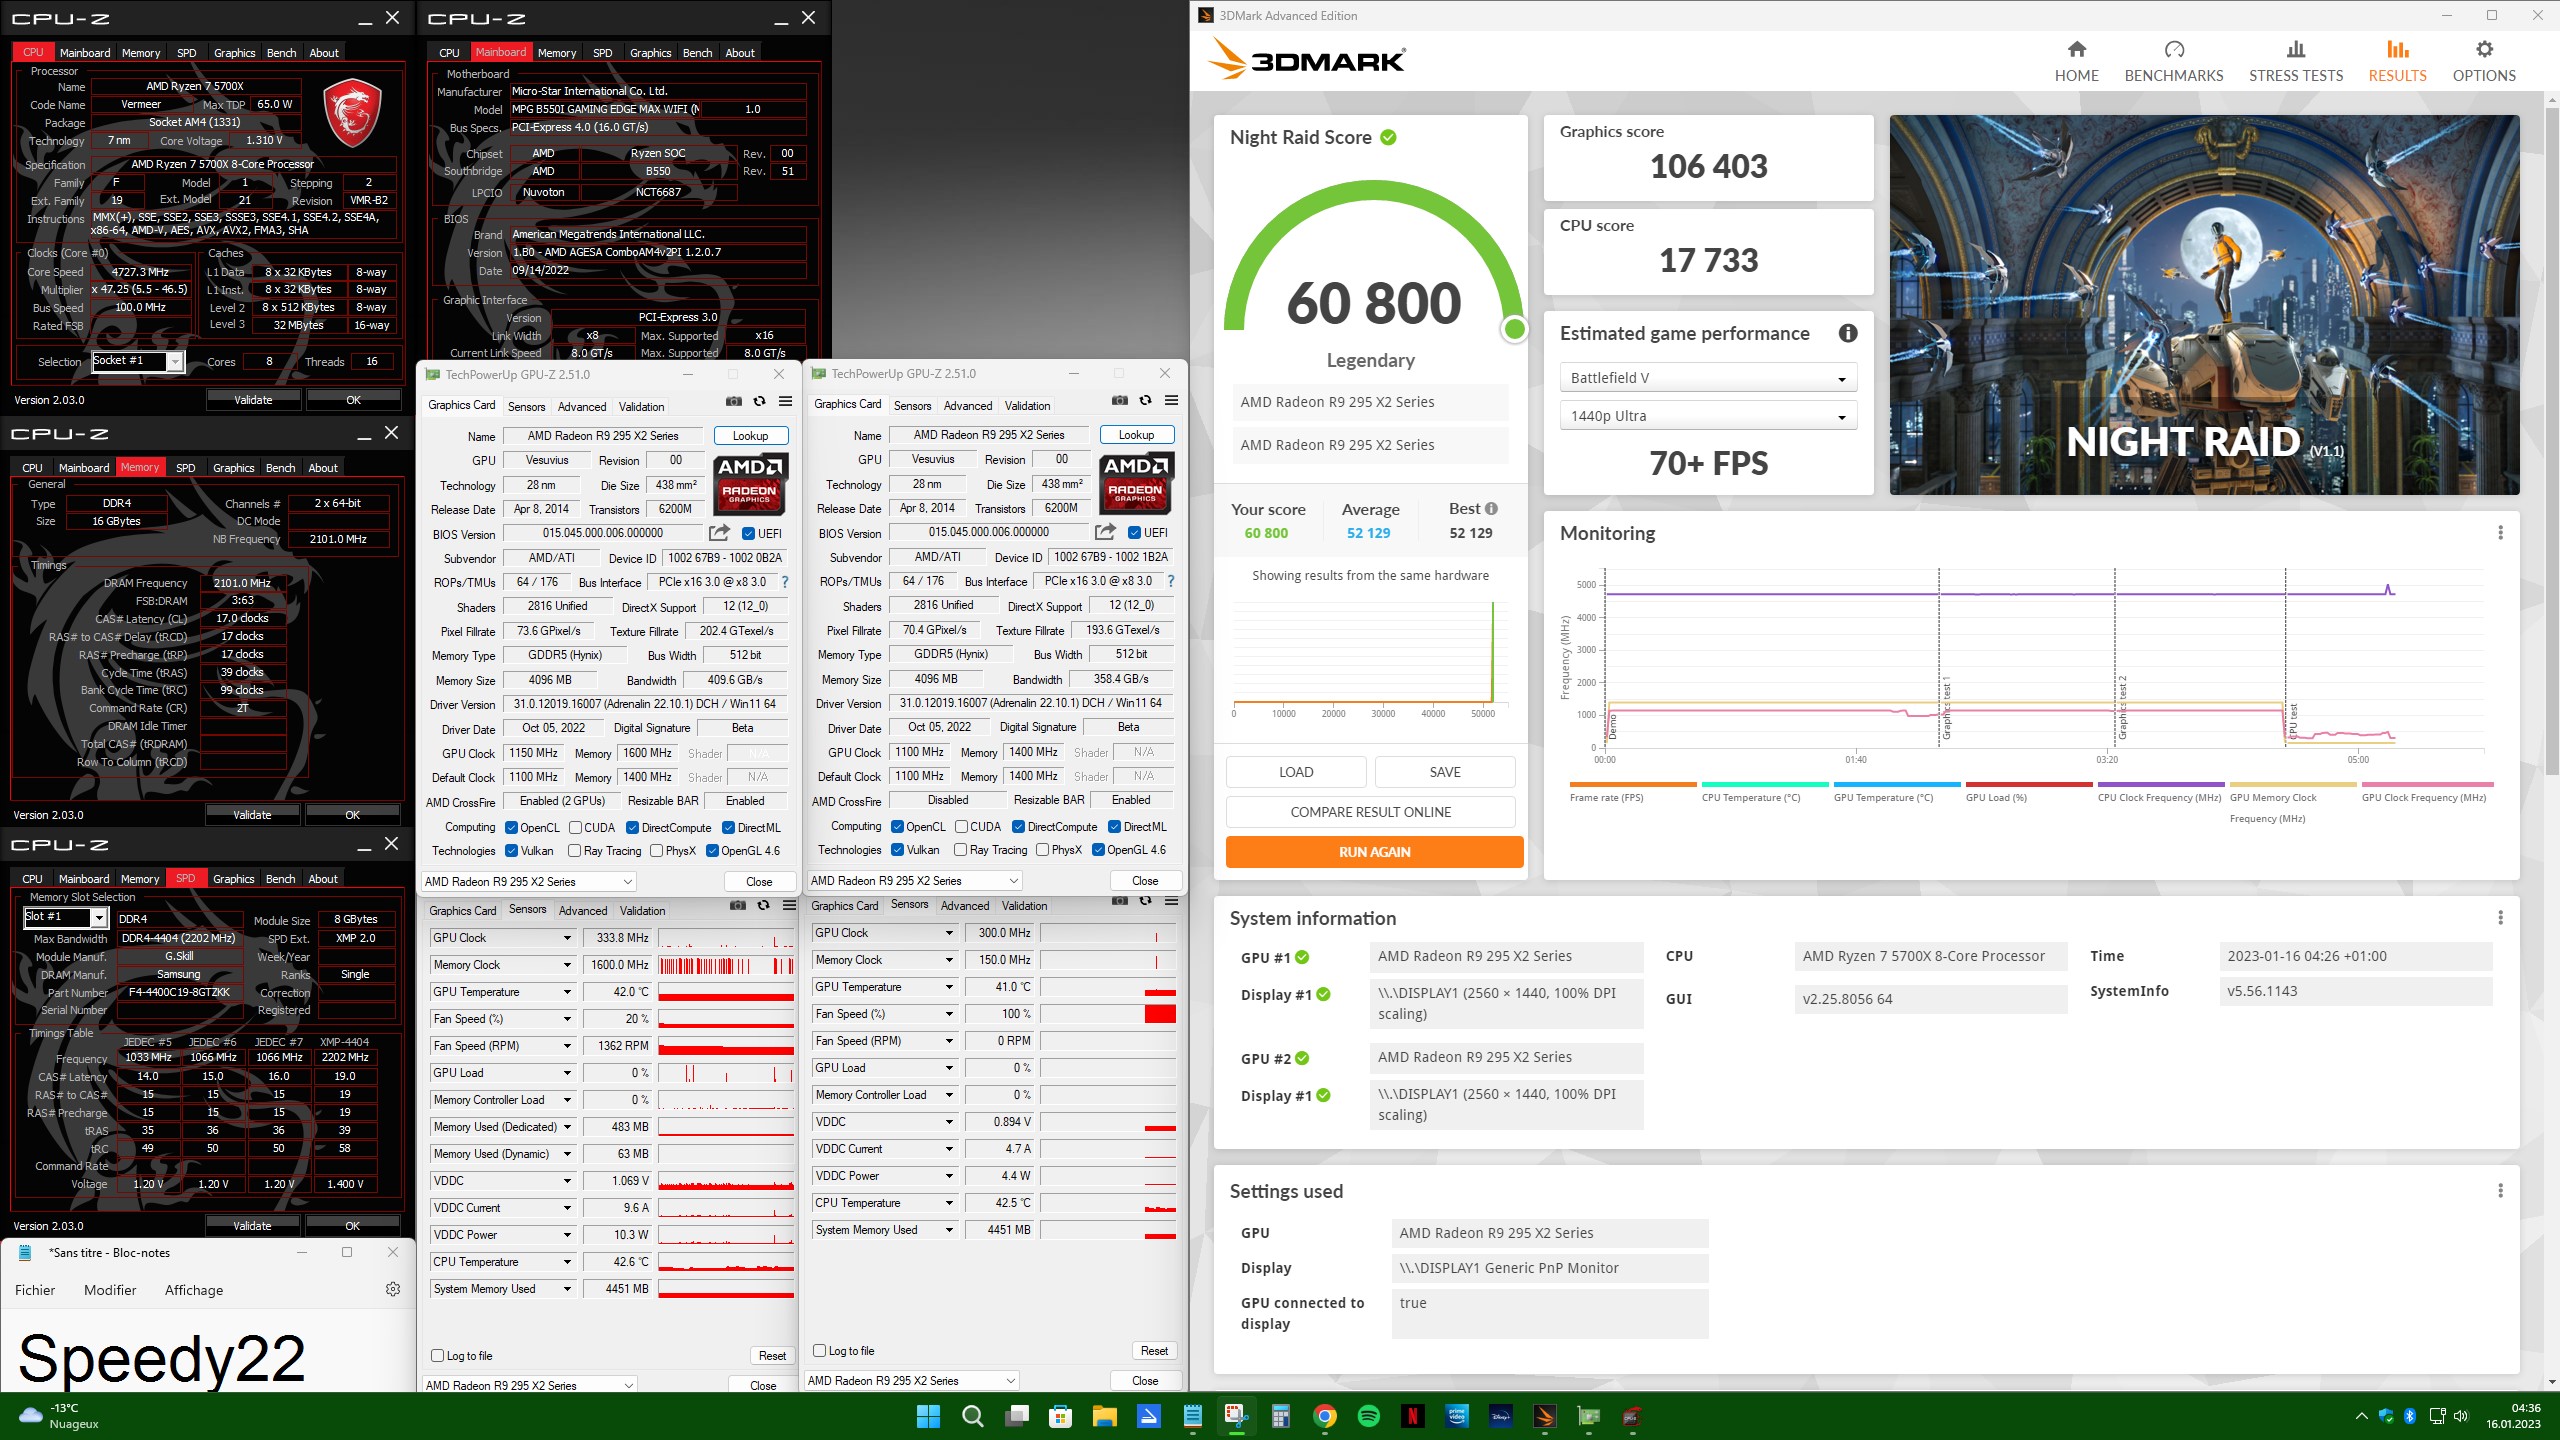Toggle the UEFI checkbox in the left GPU-Z window
This screenshot has width=2560, height=1440.
(x=748, y=534)
